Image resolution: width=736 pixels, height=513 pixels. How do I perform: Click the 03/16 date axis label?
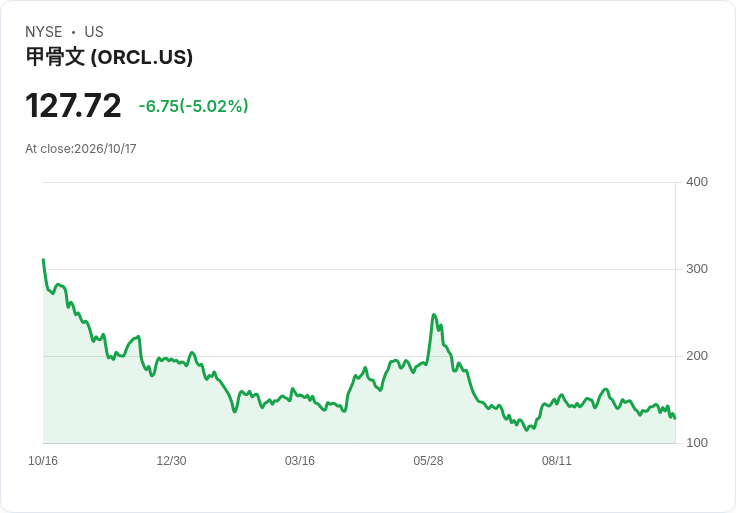point(300,461)
